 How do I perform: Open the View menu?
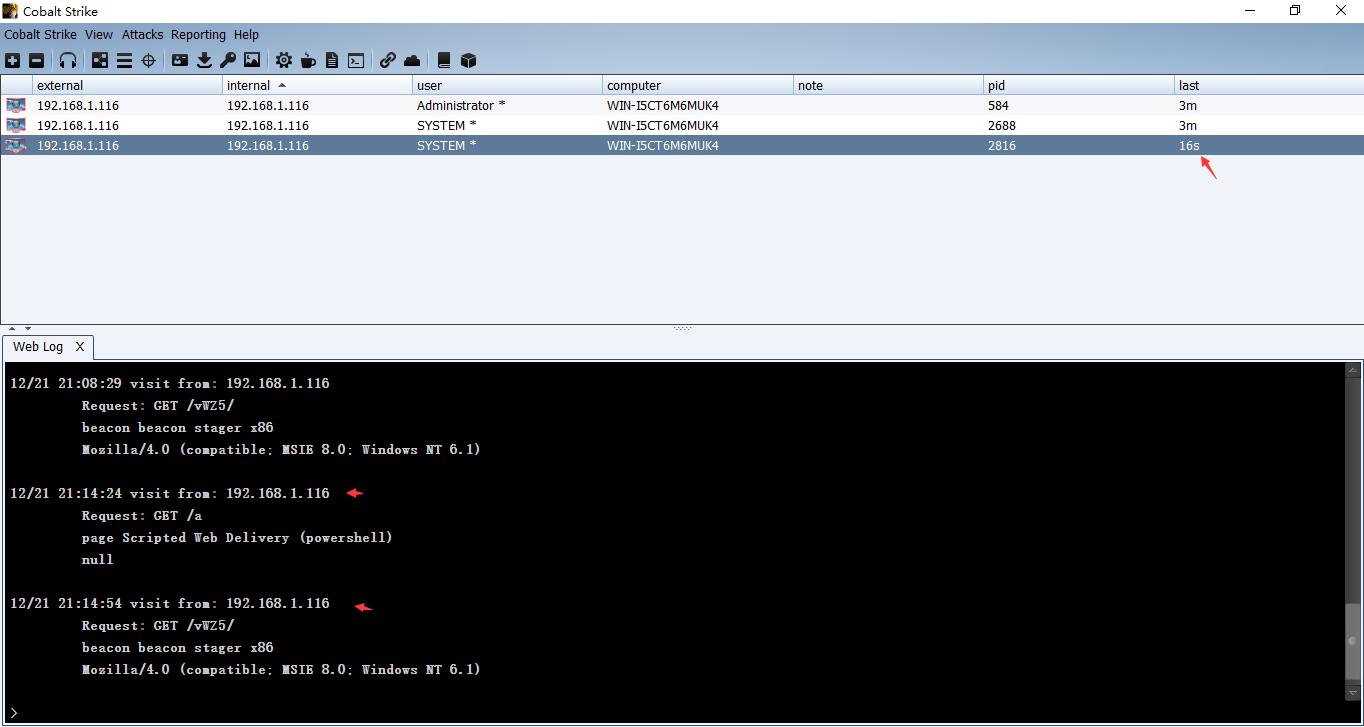pos(99,34)
